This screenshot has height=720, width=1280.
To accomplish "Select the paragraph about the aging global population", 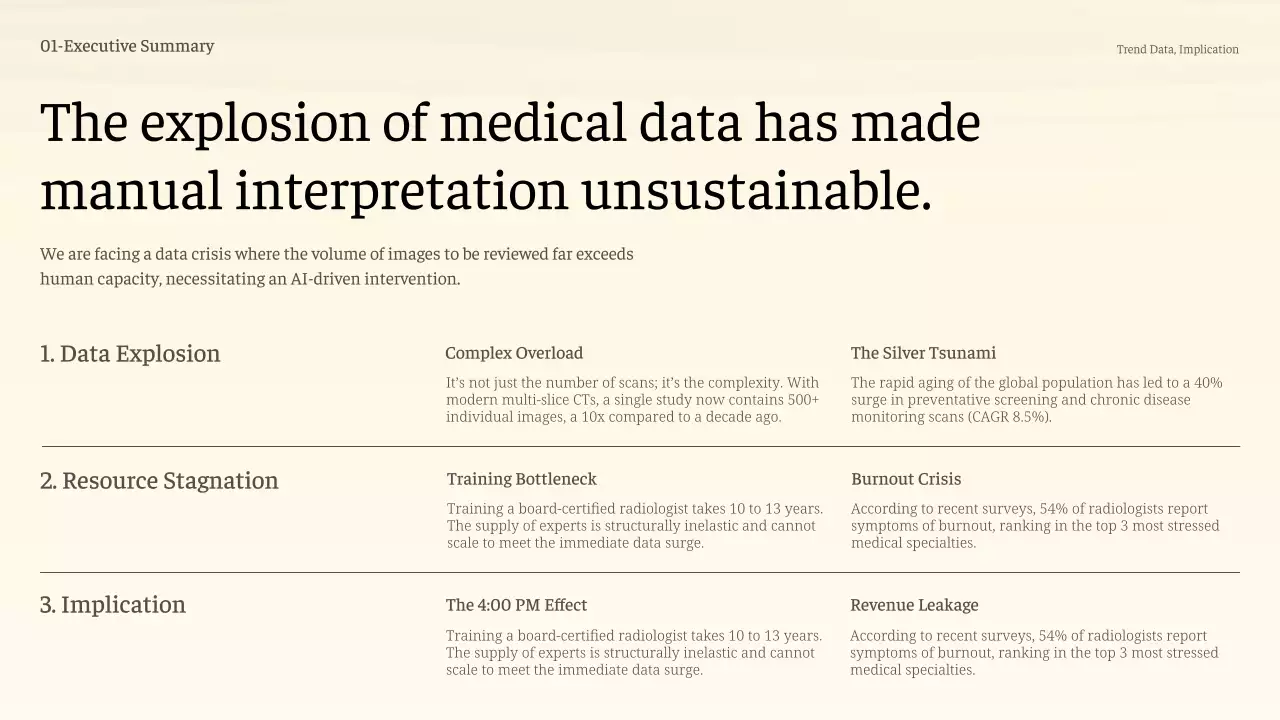I will [x=1036, y=400].
